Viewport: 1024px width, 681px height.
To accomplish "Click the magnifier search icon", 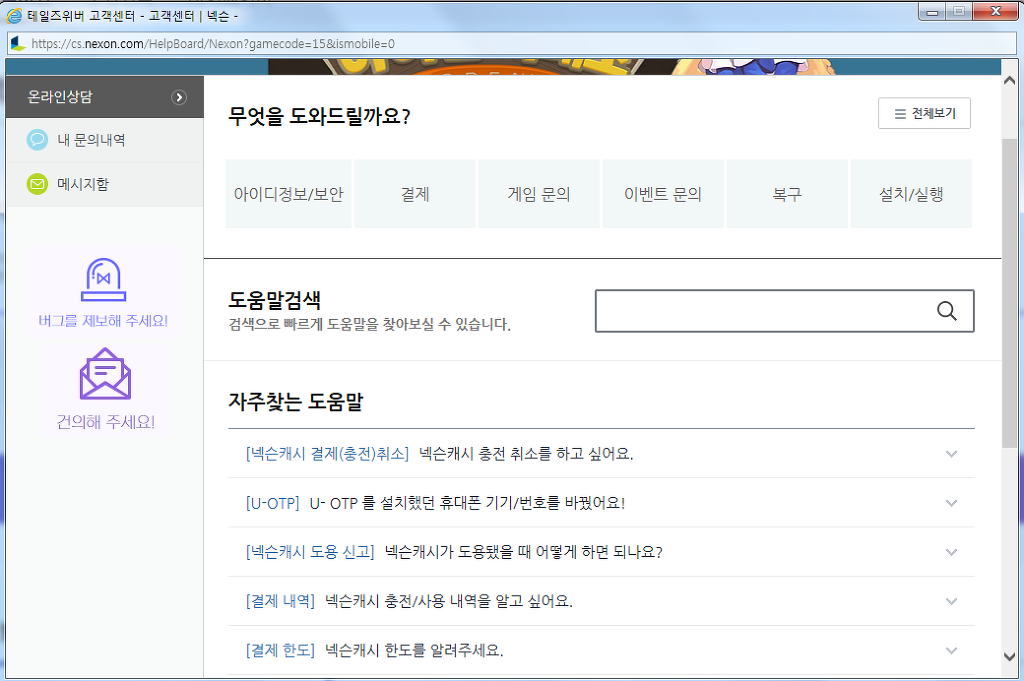I will point(947,311).
